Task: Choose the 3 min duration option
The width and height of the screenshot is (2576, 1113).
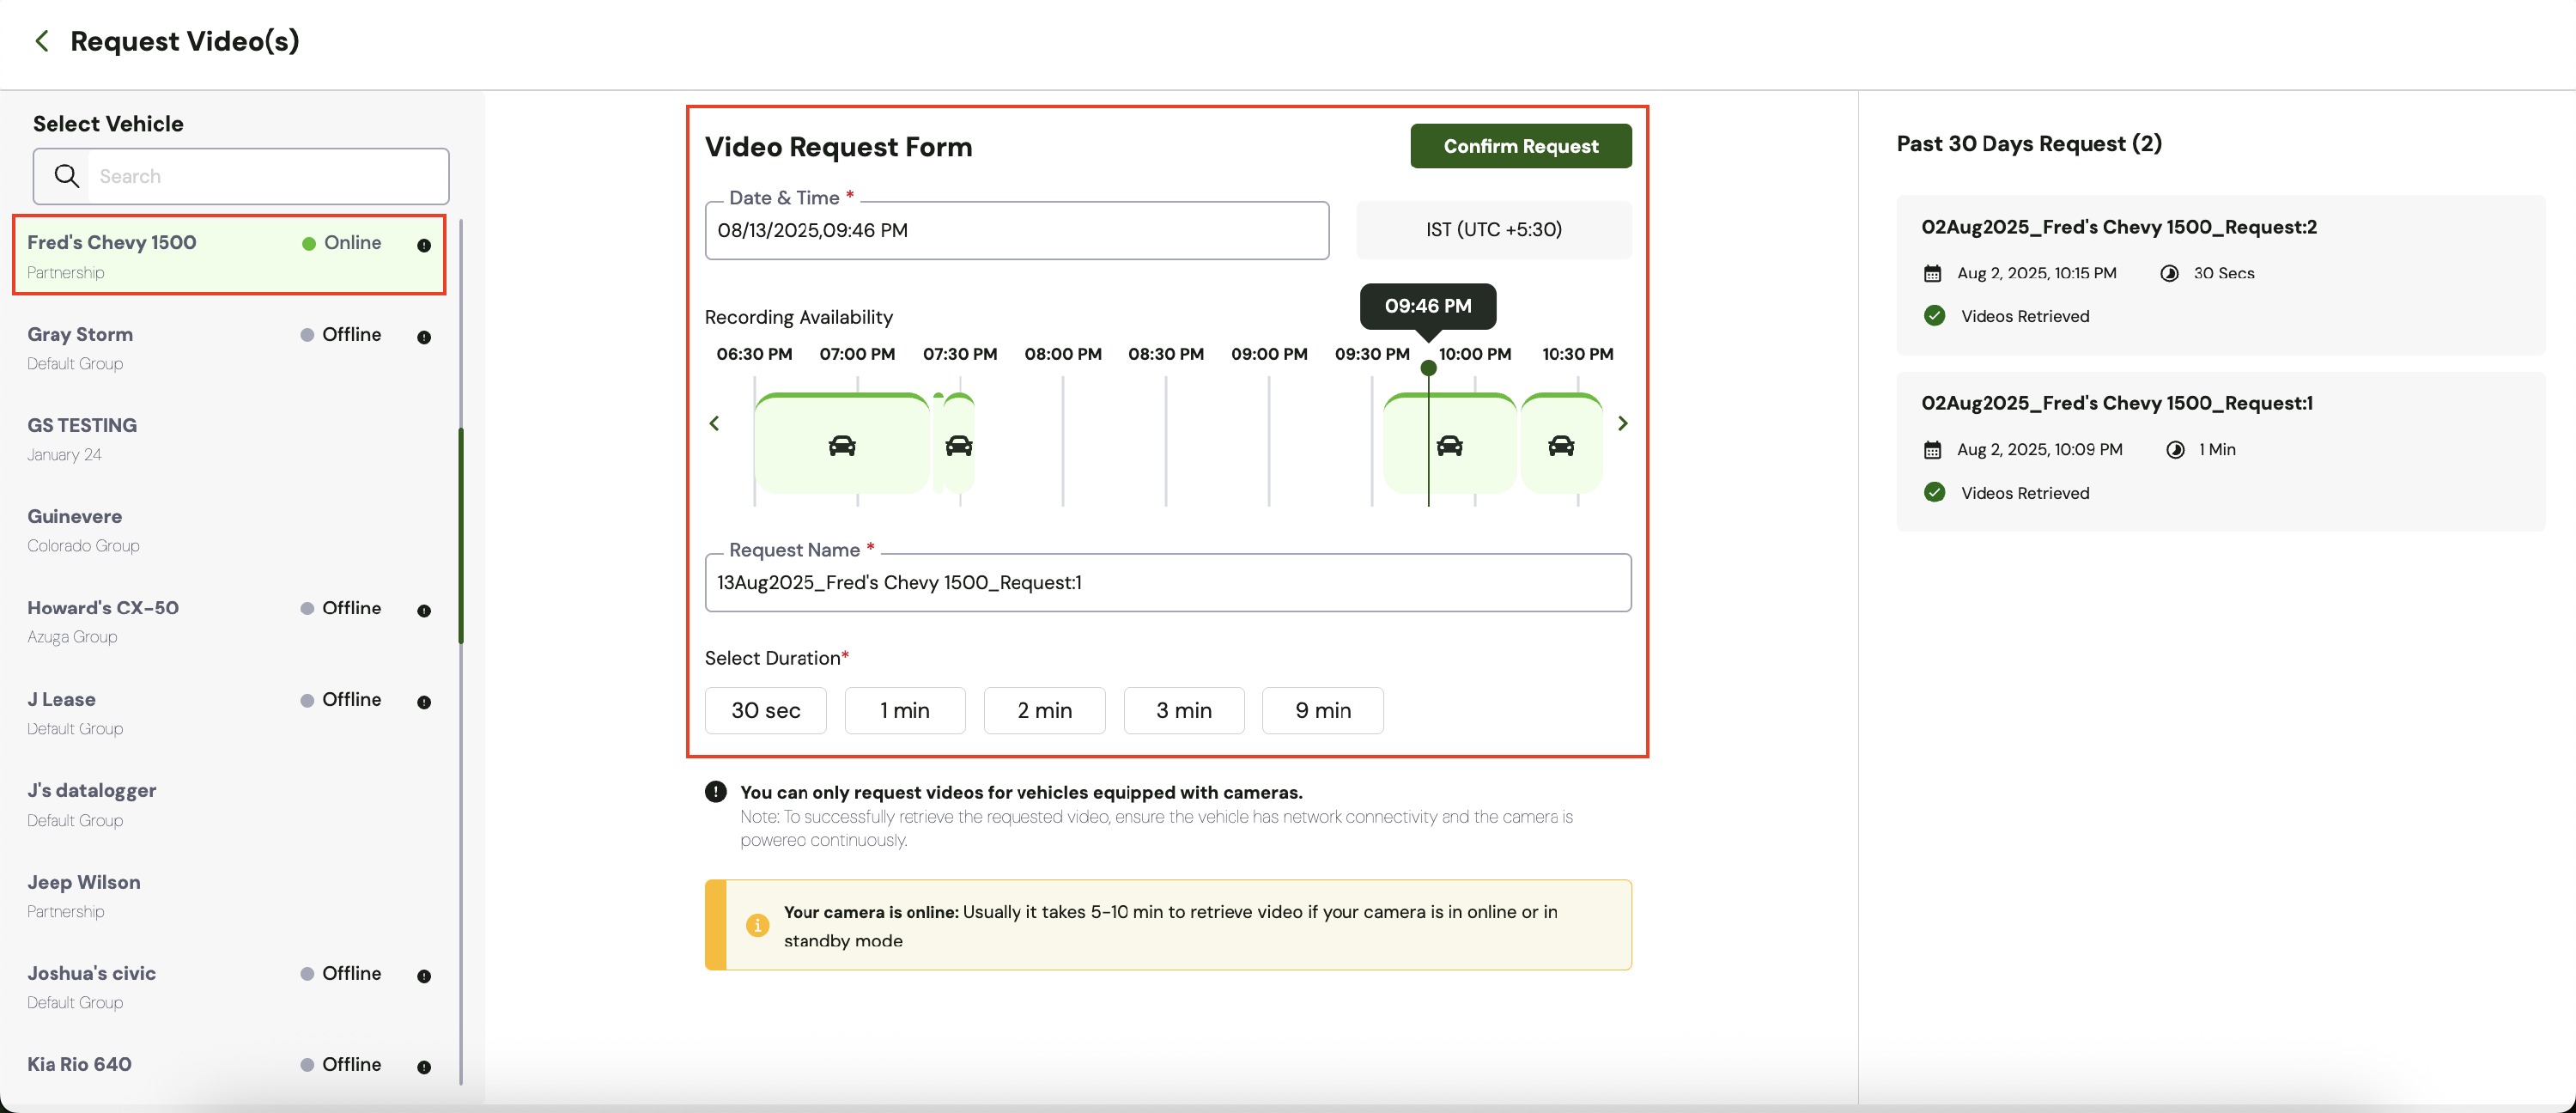Action: (1184, 710)
